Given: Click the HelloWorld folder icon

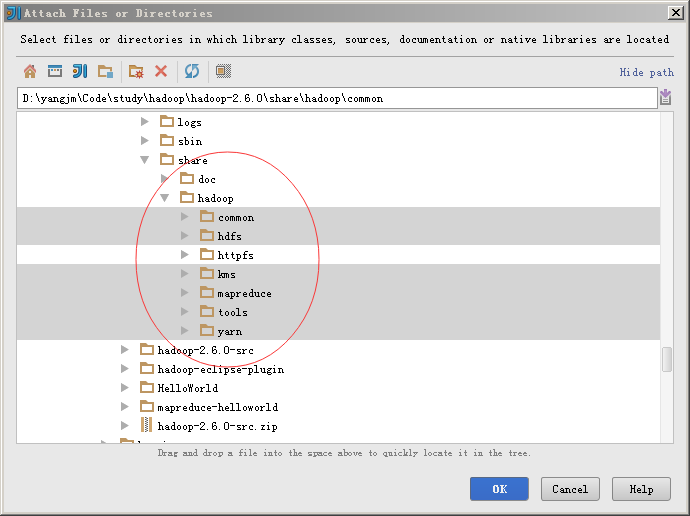Looking at the screenshot, I should (x=147, y=387).
